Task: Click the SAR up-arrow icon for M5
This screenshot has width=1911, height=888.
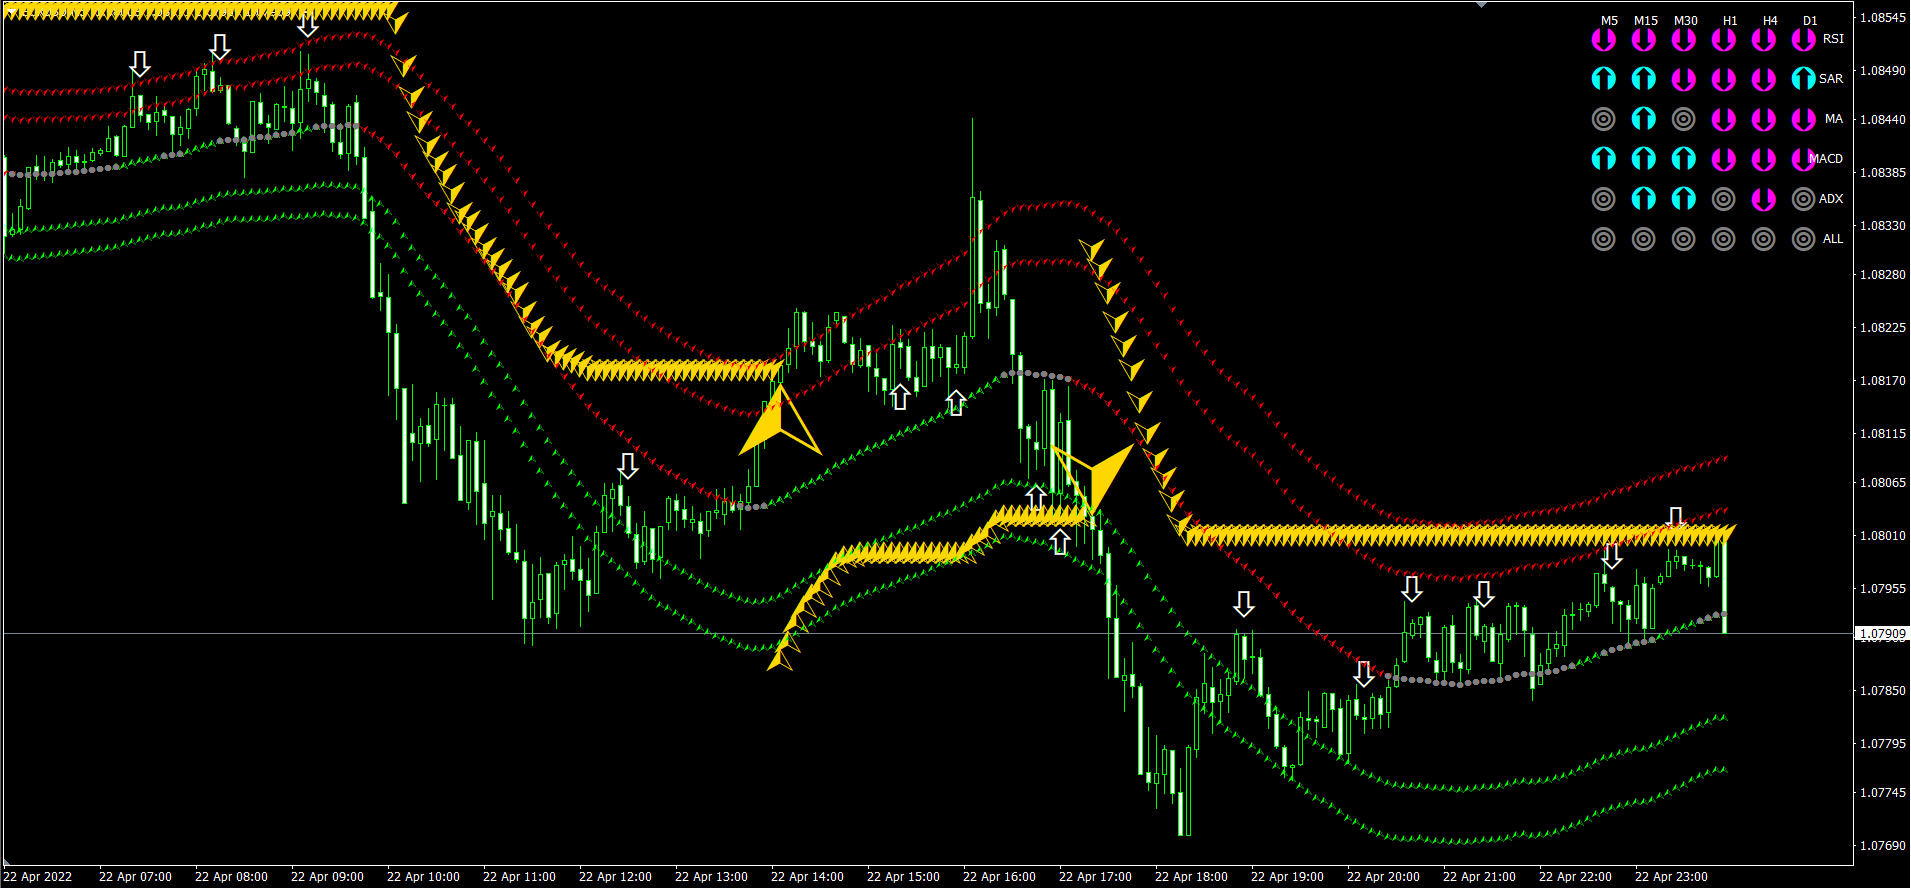Action: pyautogui.click(x=1604, y=79)
